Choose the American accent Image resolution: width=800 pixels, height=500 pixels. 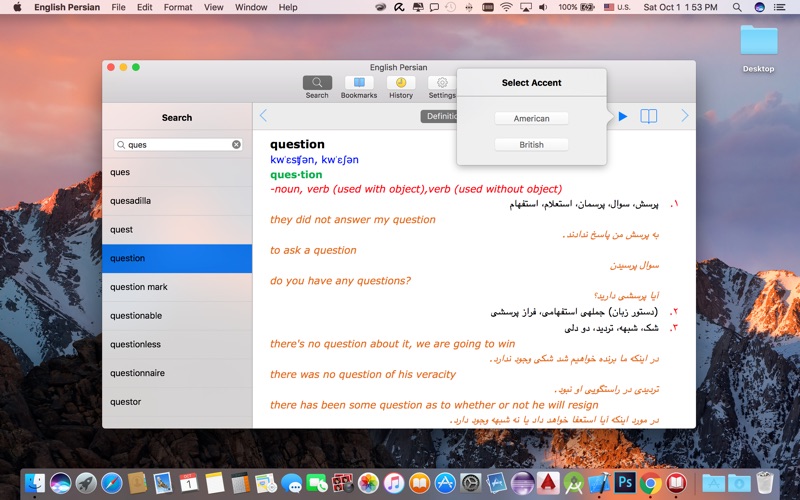[531, 118]
